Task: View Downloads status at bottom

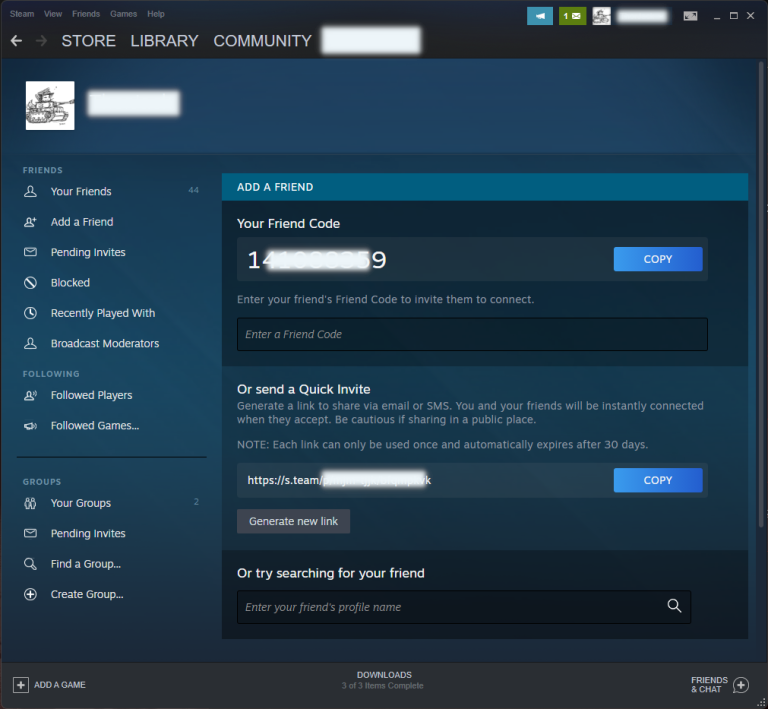Action: (x=384, y=680)
